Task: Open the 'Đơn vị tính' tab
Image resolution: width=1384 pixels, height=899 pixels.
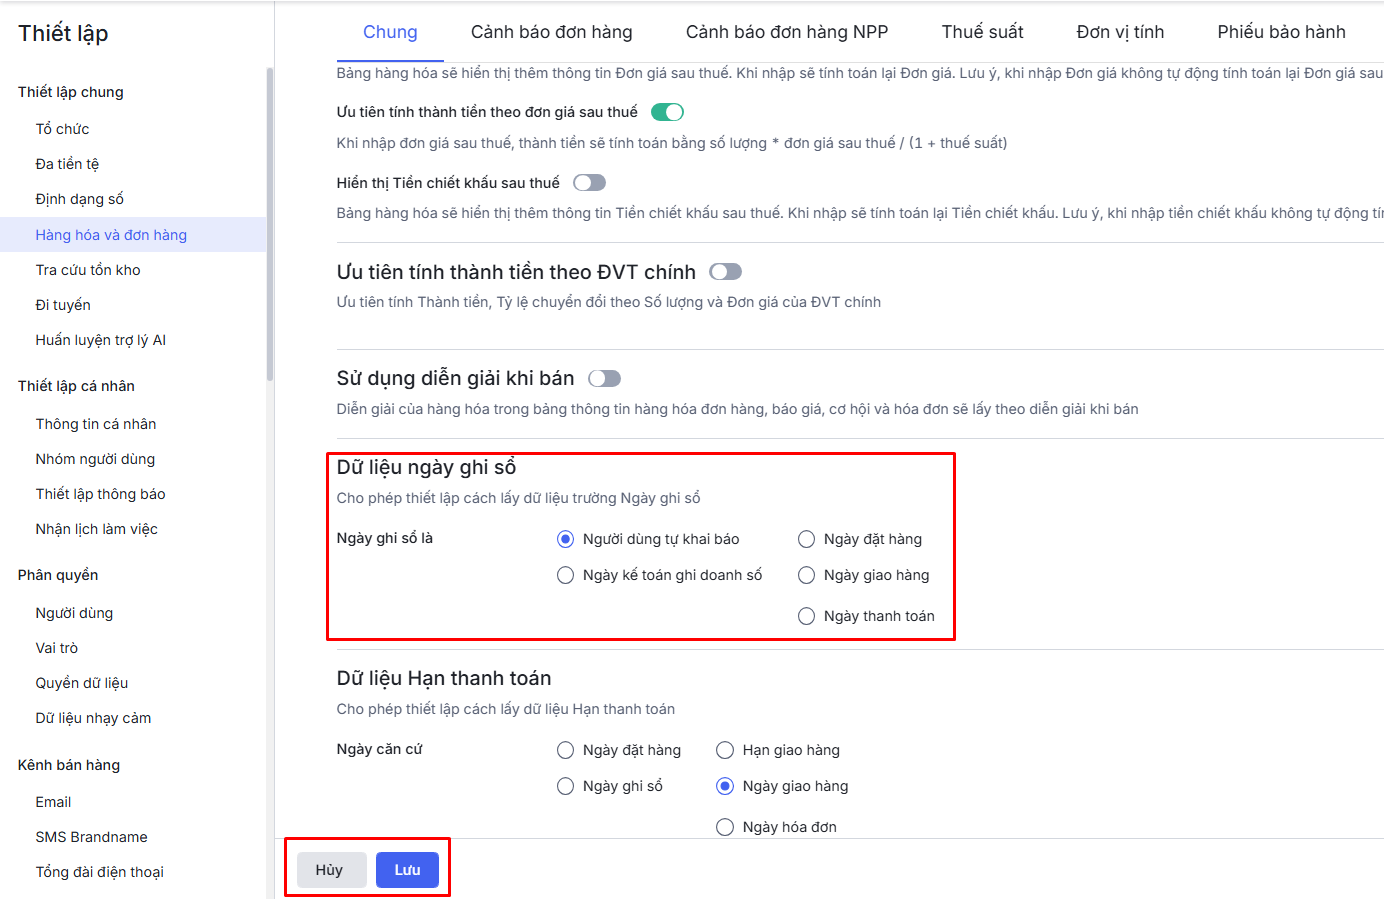Action: click(1120, 32)
